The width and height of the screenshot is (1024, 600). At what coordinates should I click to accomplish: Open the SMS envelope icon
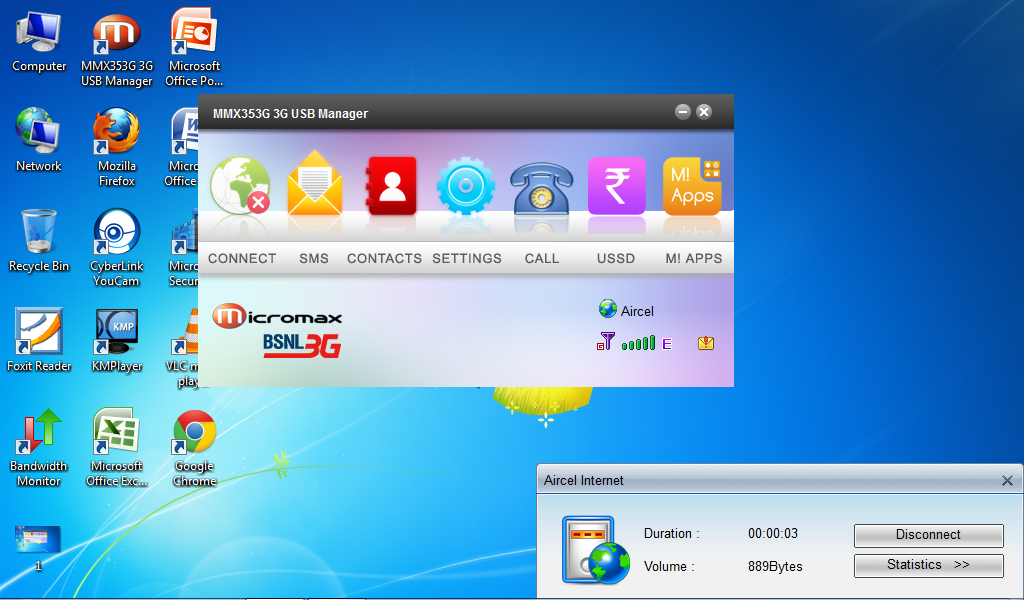click(315, 183)
